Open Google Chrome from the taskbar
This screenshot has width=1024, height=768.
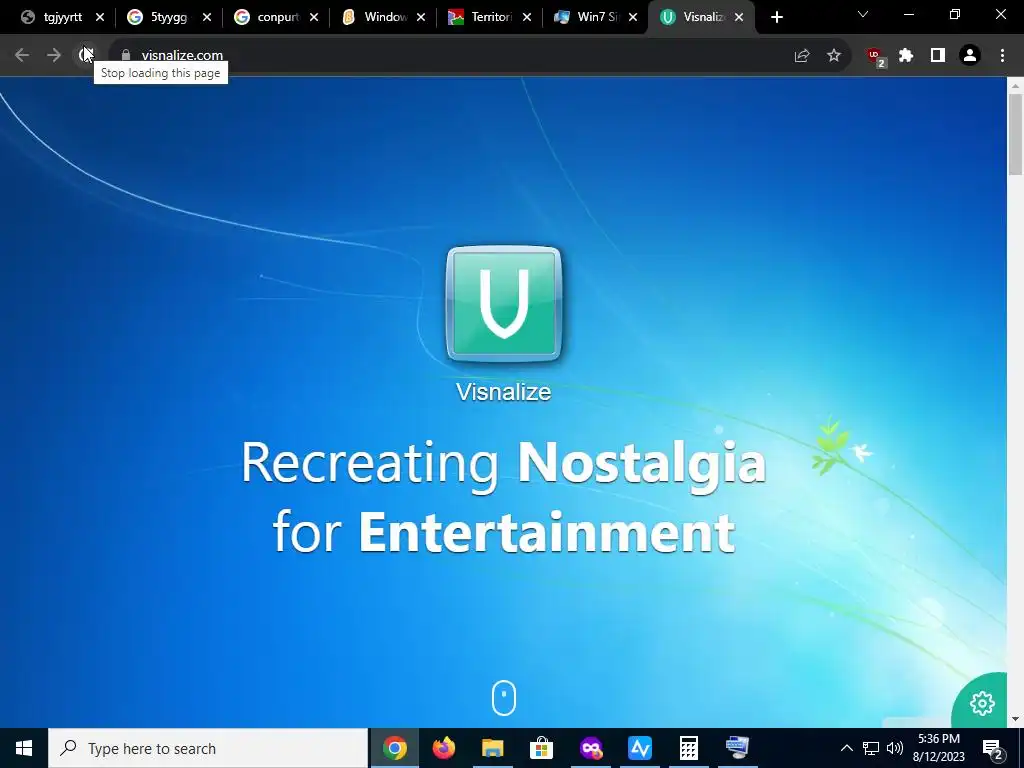coord(394,748)
